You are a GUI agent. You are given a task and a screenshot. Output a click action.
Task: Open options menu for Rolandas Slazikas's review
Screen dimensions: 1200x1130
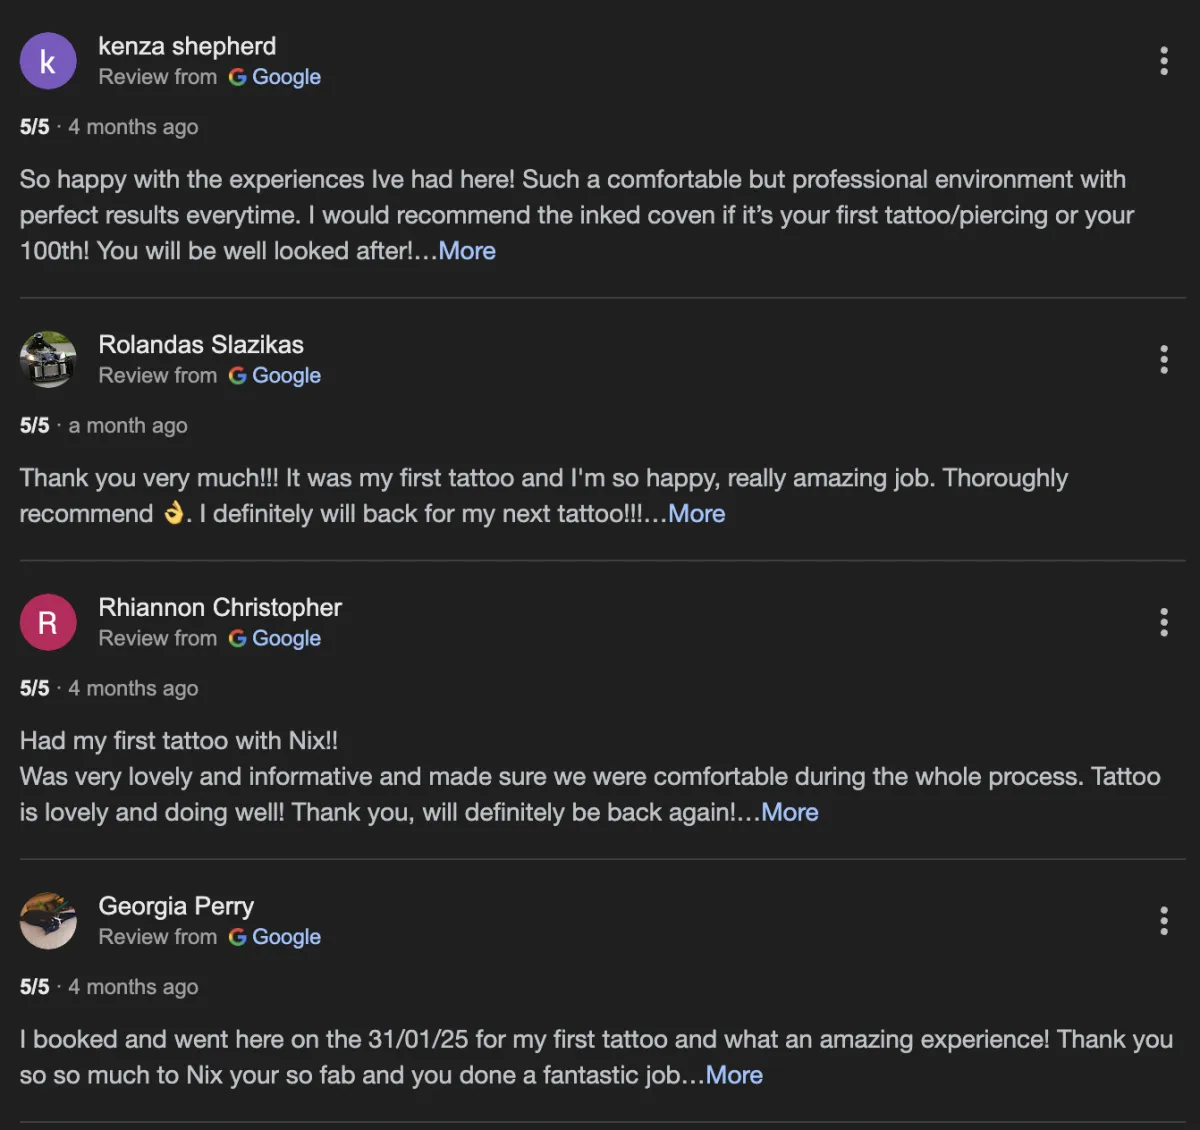pos(1164,359)
